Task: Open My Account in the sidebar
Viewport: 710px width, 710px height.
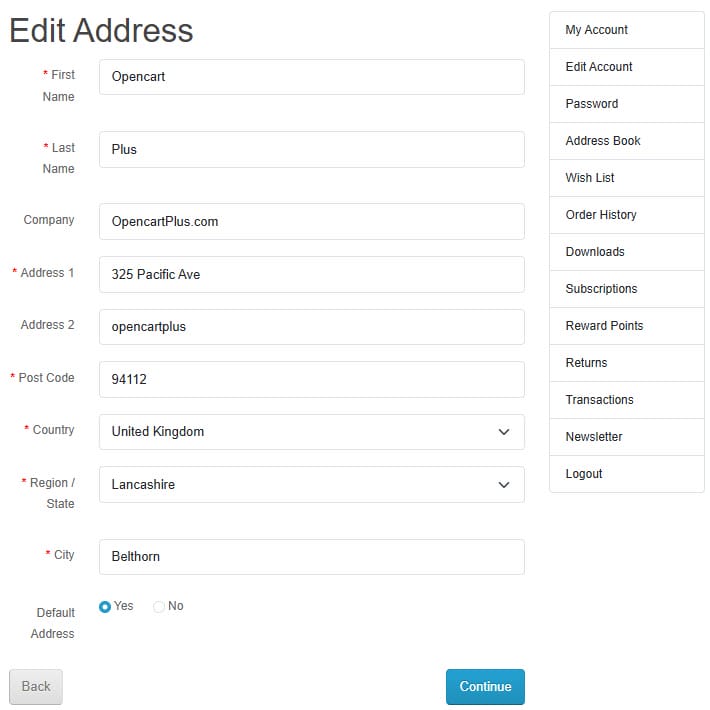Action: point(627,30)
